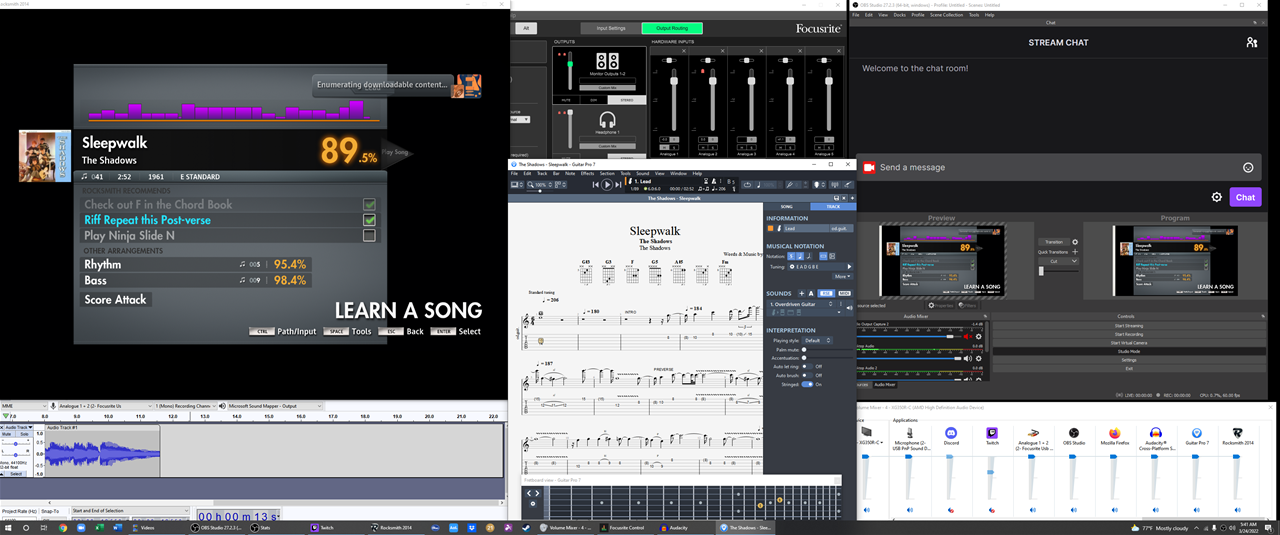Open Audacity recording device dropdown
This screenshot has width=1280, height=535.
(104, 406)
